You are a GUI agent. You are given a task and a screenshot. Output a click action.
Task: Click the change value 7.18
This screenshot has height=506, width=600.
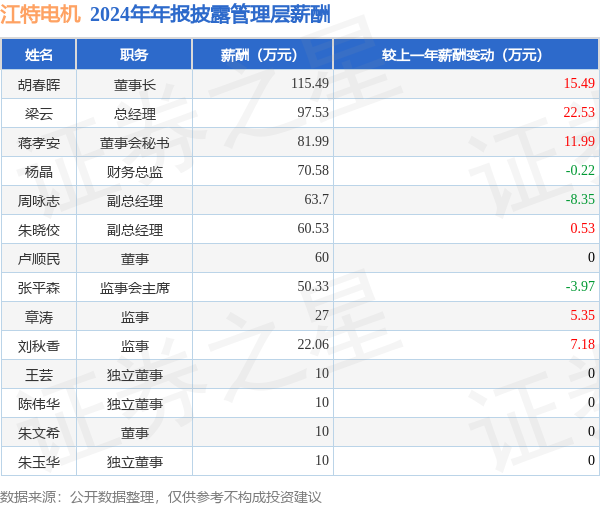point(582,345)
